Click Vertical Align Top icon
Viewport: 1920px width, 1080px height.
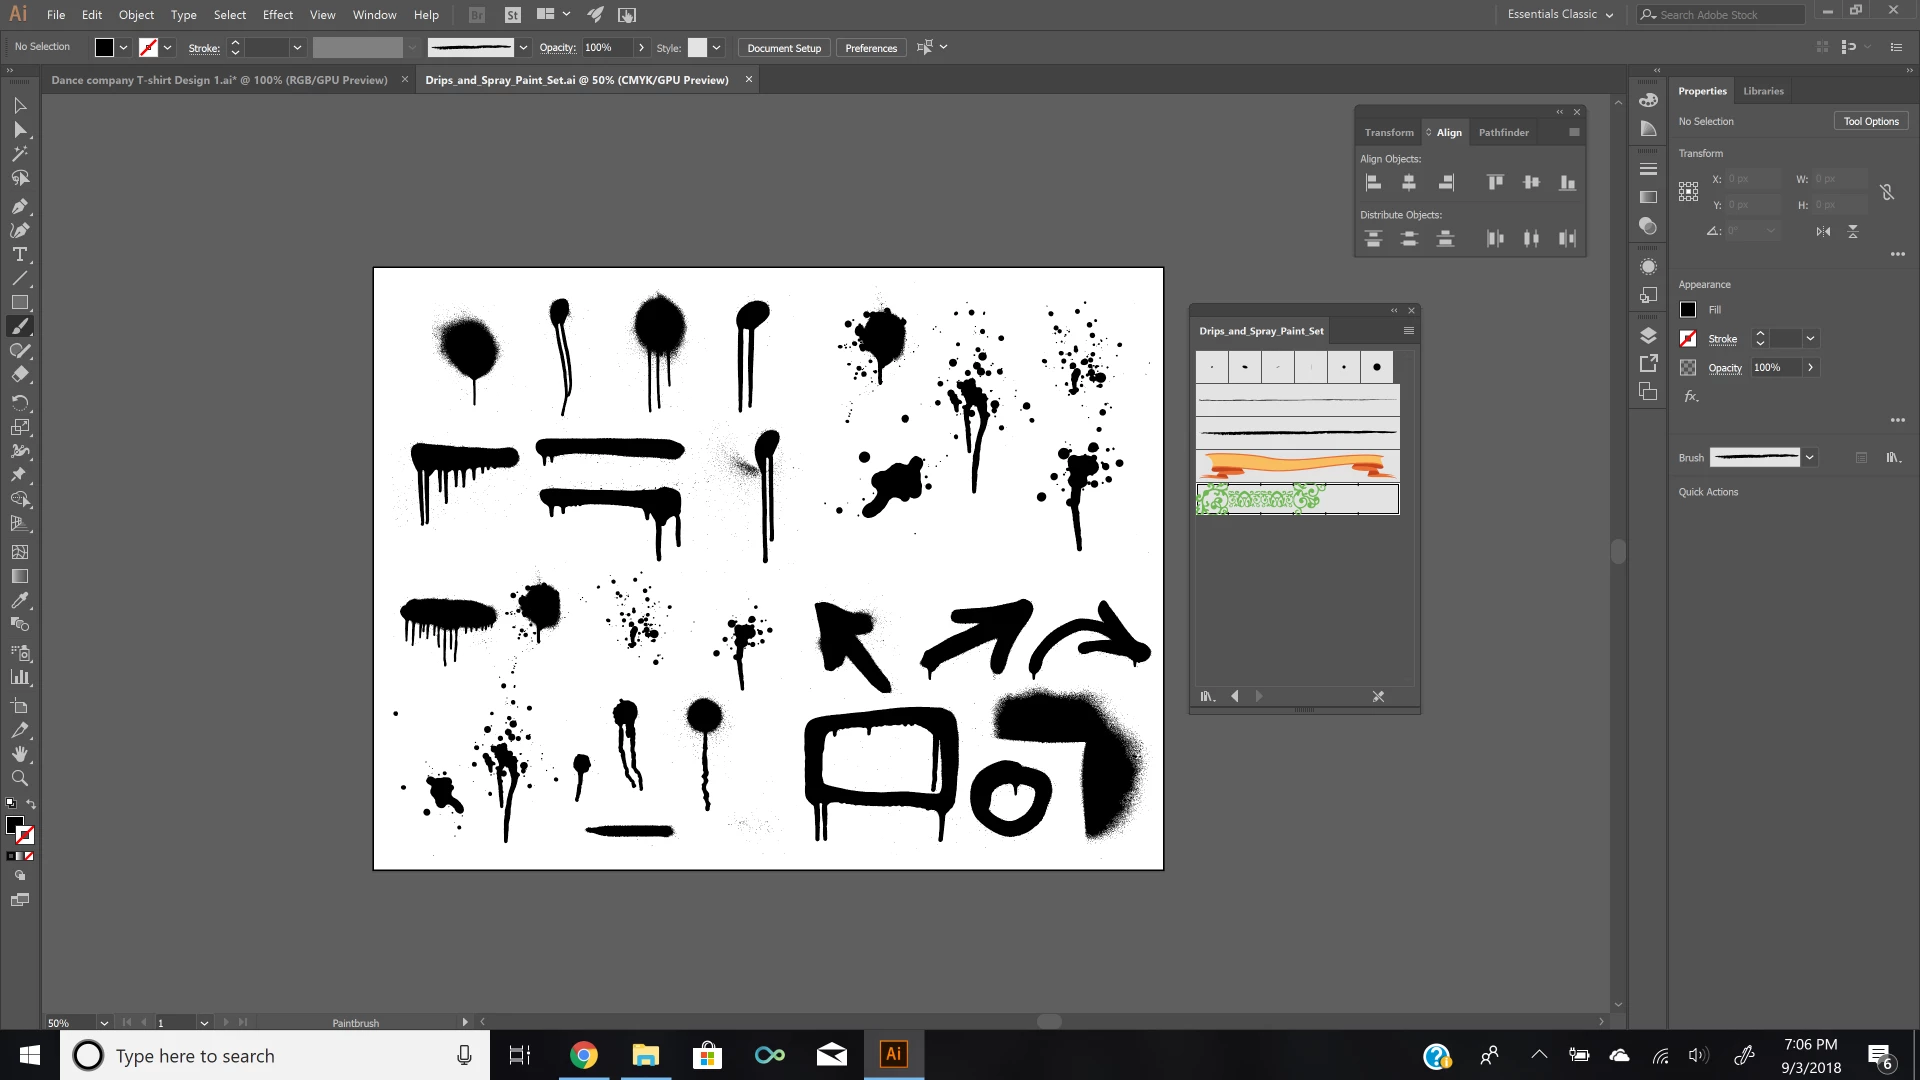[x=1495, y=182]
